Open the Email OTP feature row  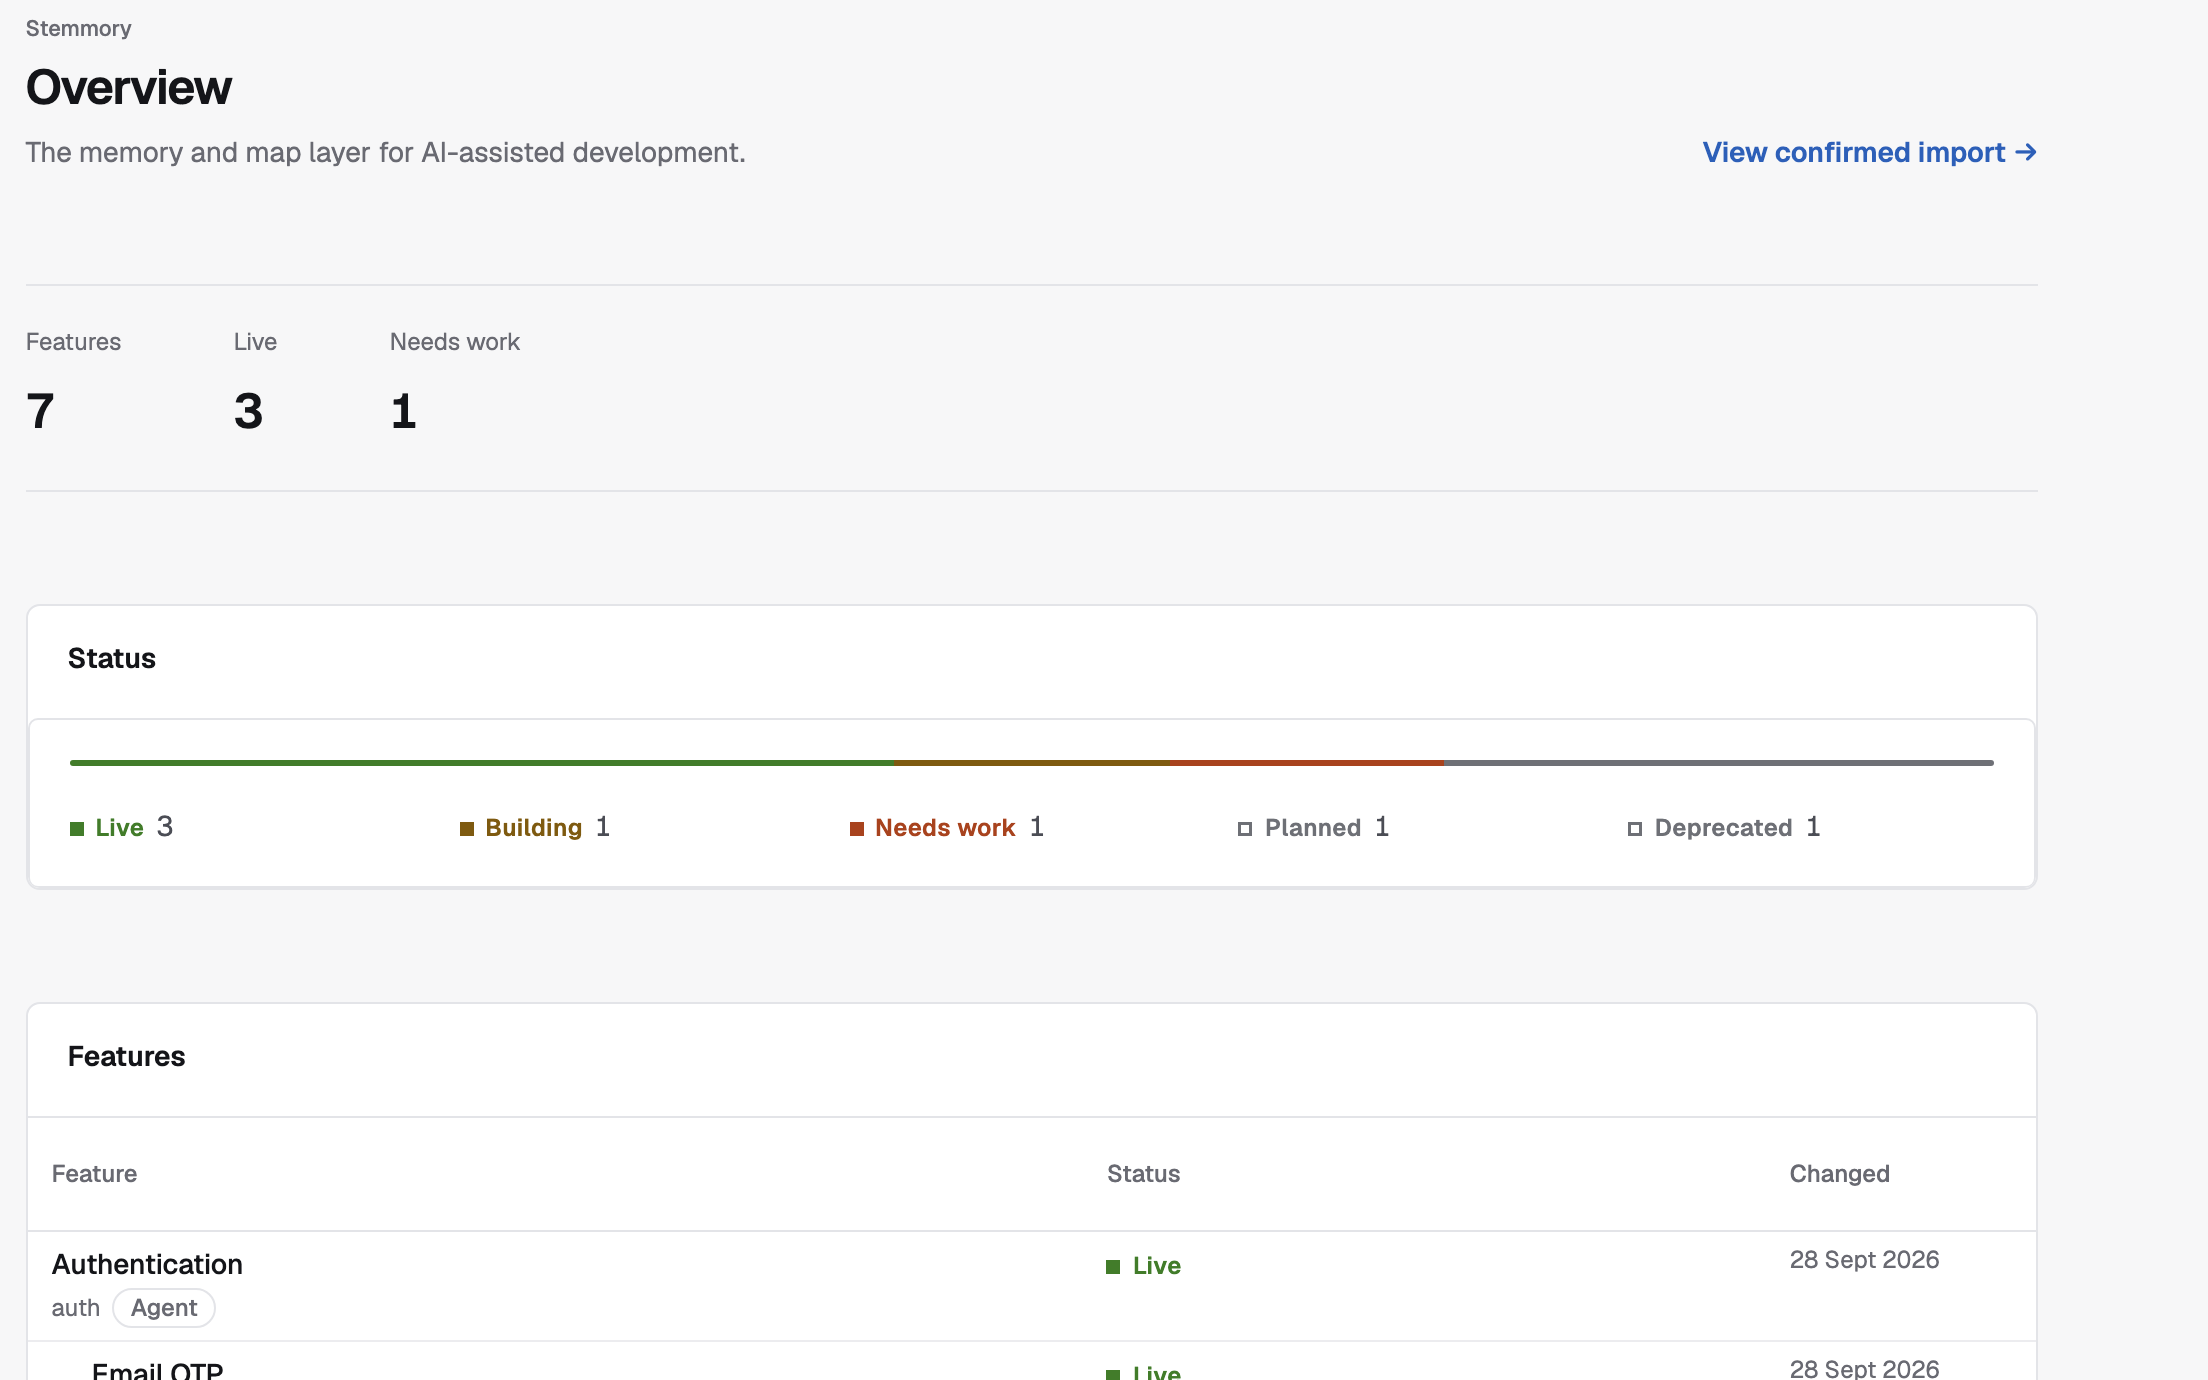tap(1032, 1362)
